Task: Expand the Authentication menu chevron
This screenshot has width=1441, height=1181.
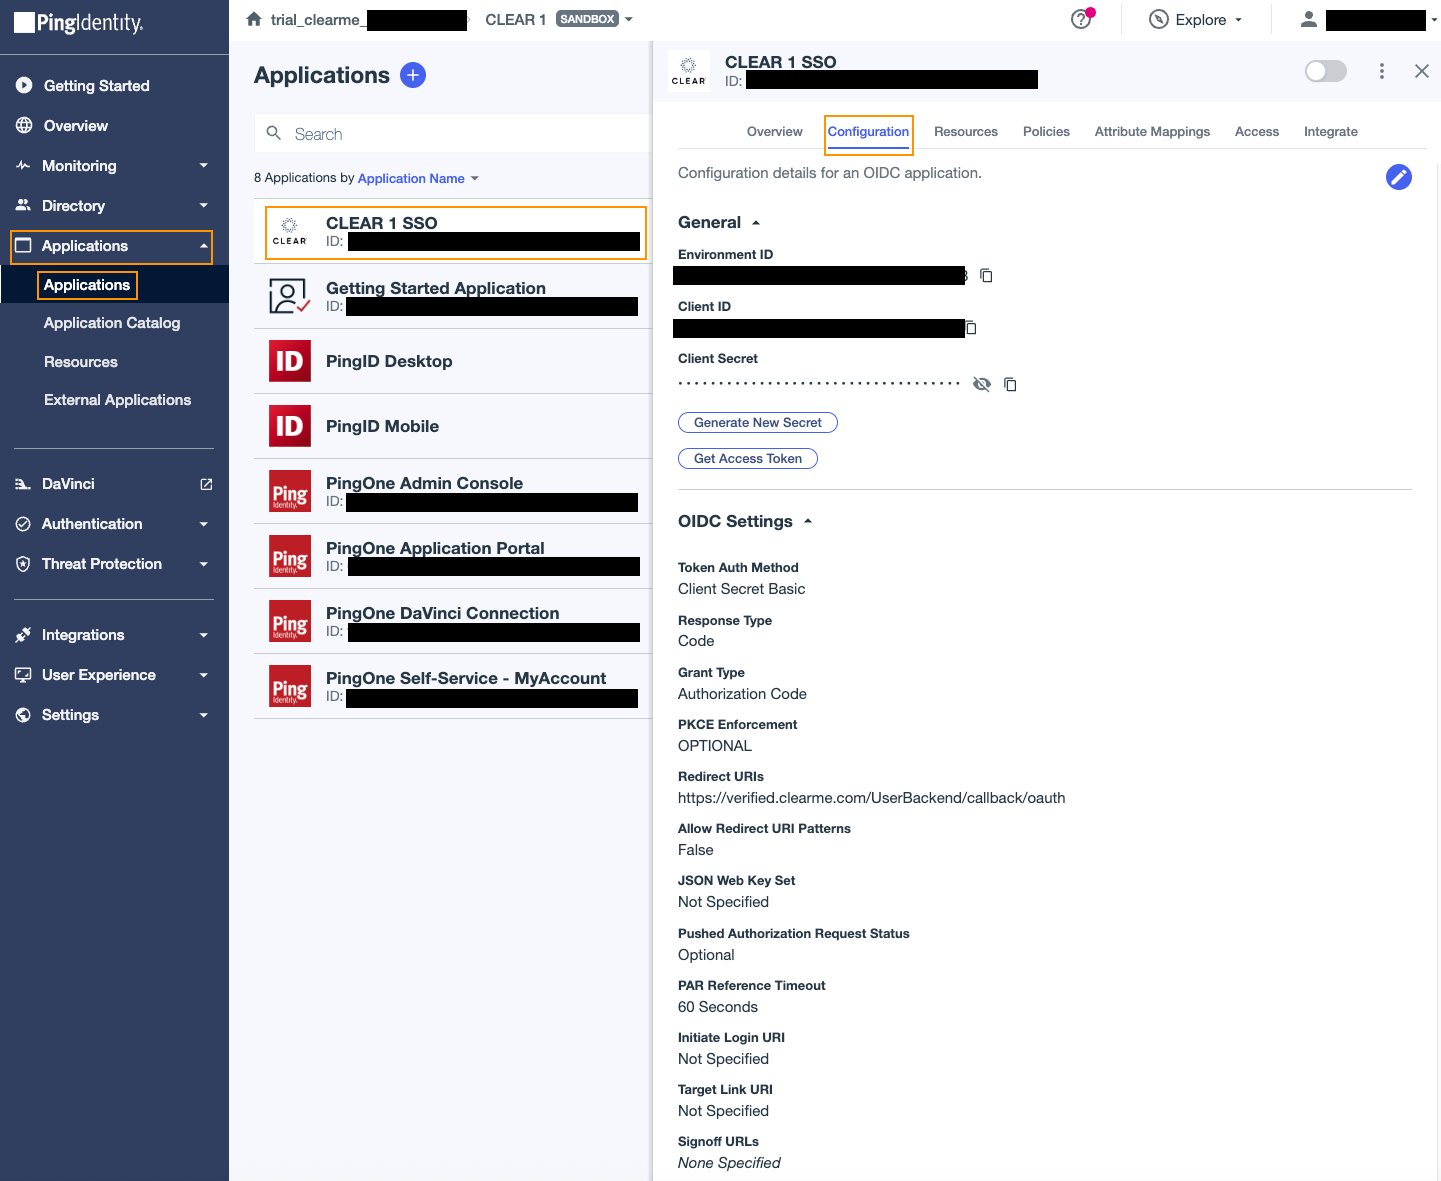Action: tap(204, 524)
